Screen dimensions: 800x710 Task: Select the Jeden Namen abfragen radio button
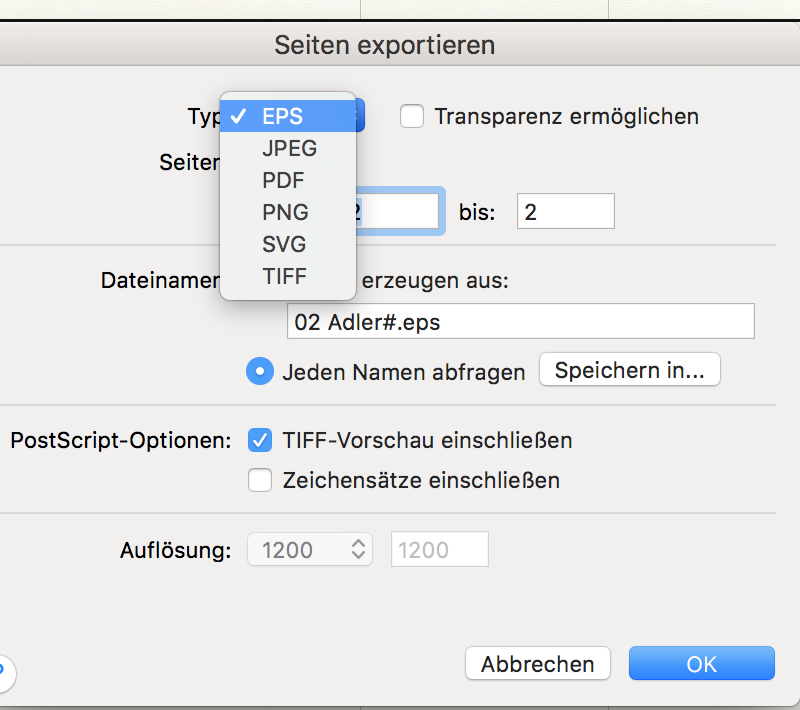(x=260, y=372)
